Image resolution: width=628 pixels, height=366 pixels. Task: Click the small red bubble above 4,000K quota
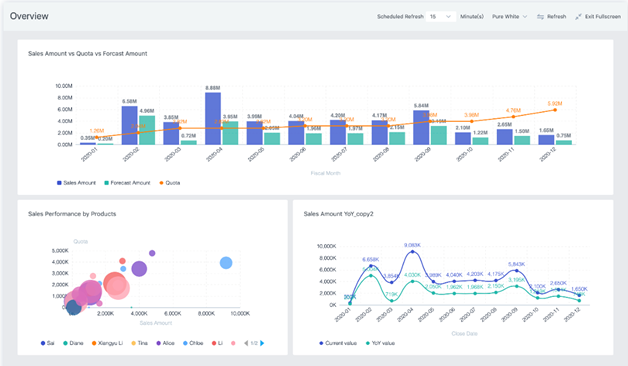click(123, 261)
